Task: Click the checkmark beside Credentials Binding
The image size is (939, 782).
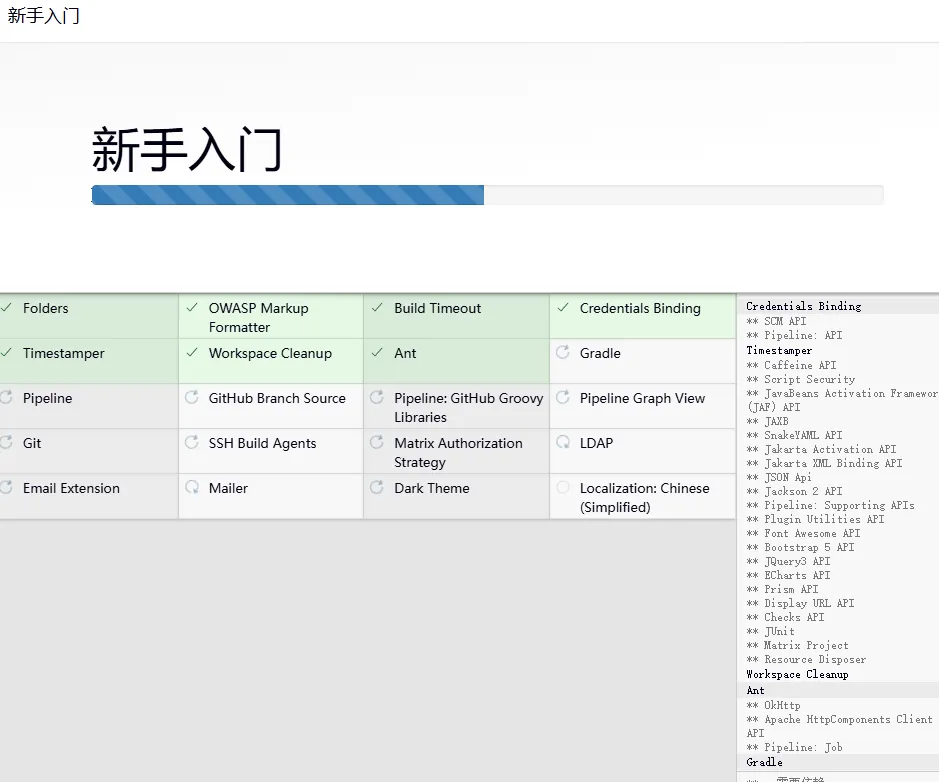Action: (x=562, y=308)
